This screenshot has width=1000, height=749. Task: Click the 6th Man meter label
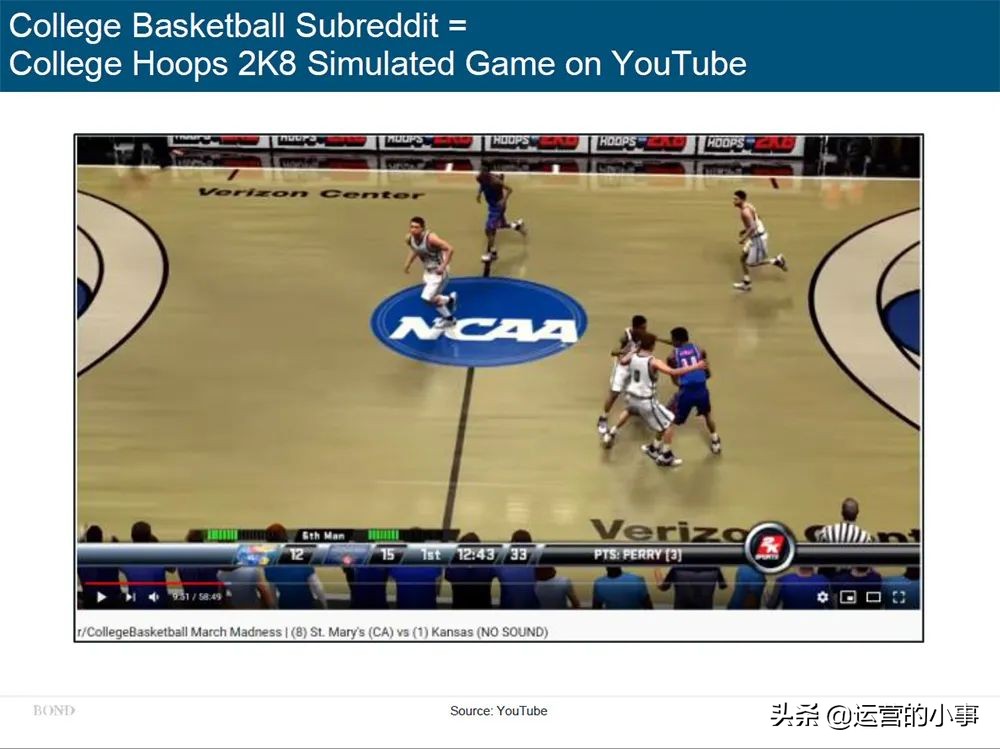pyautogui.click(x=323, y=535)
